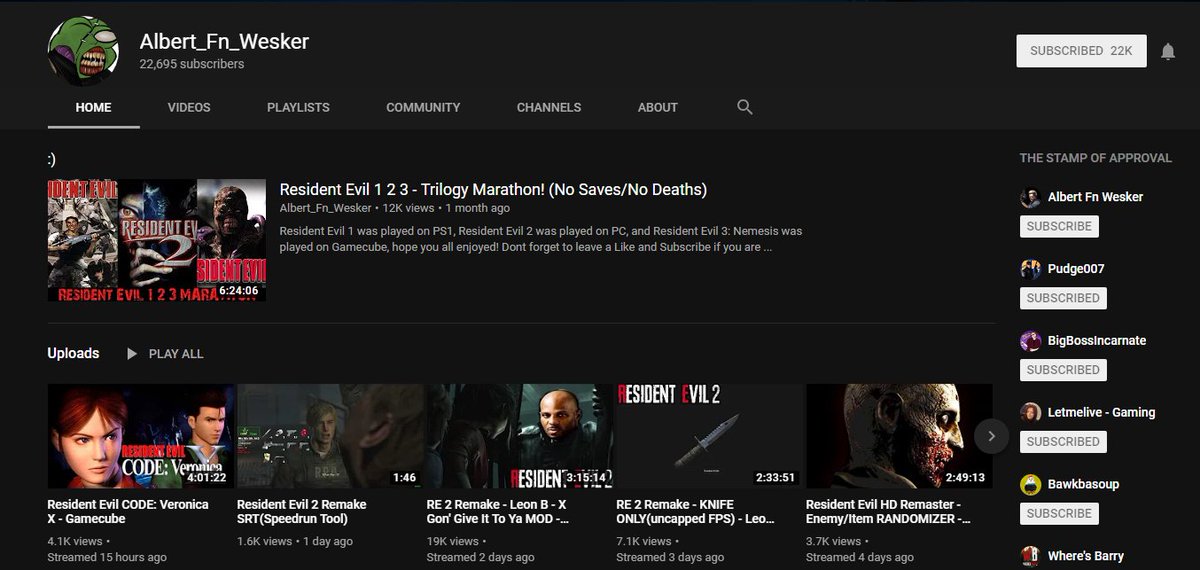Open the About tab
The image size is (1200, 570).
(658, 107)
